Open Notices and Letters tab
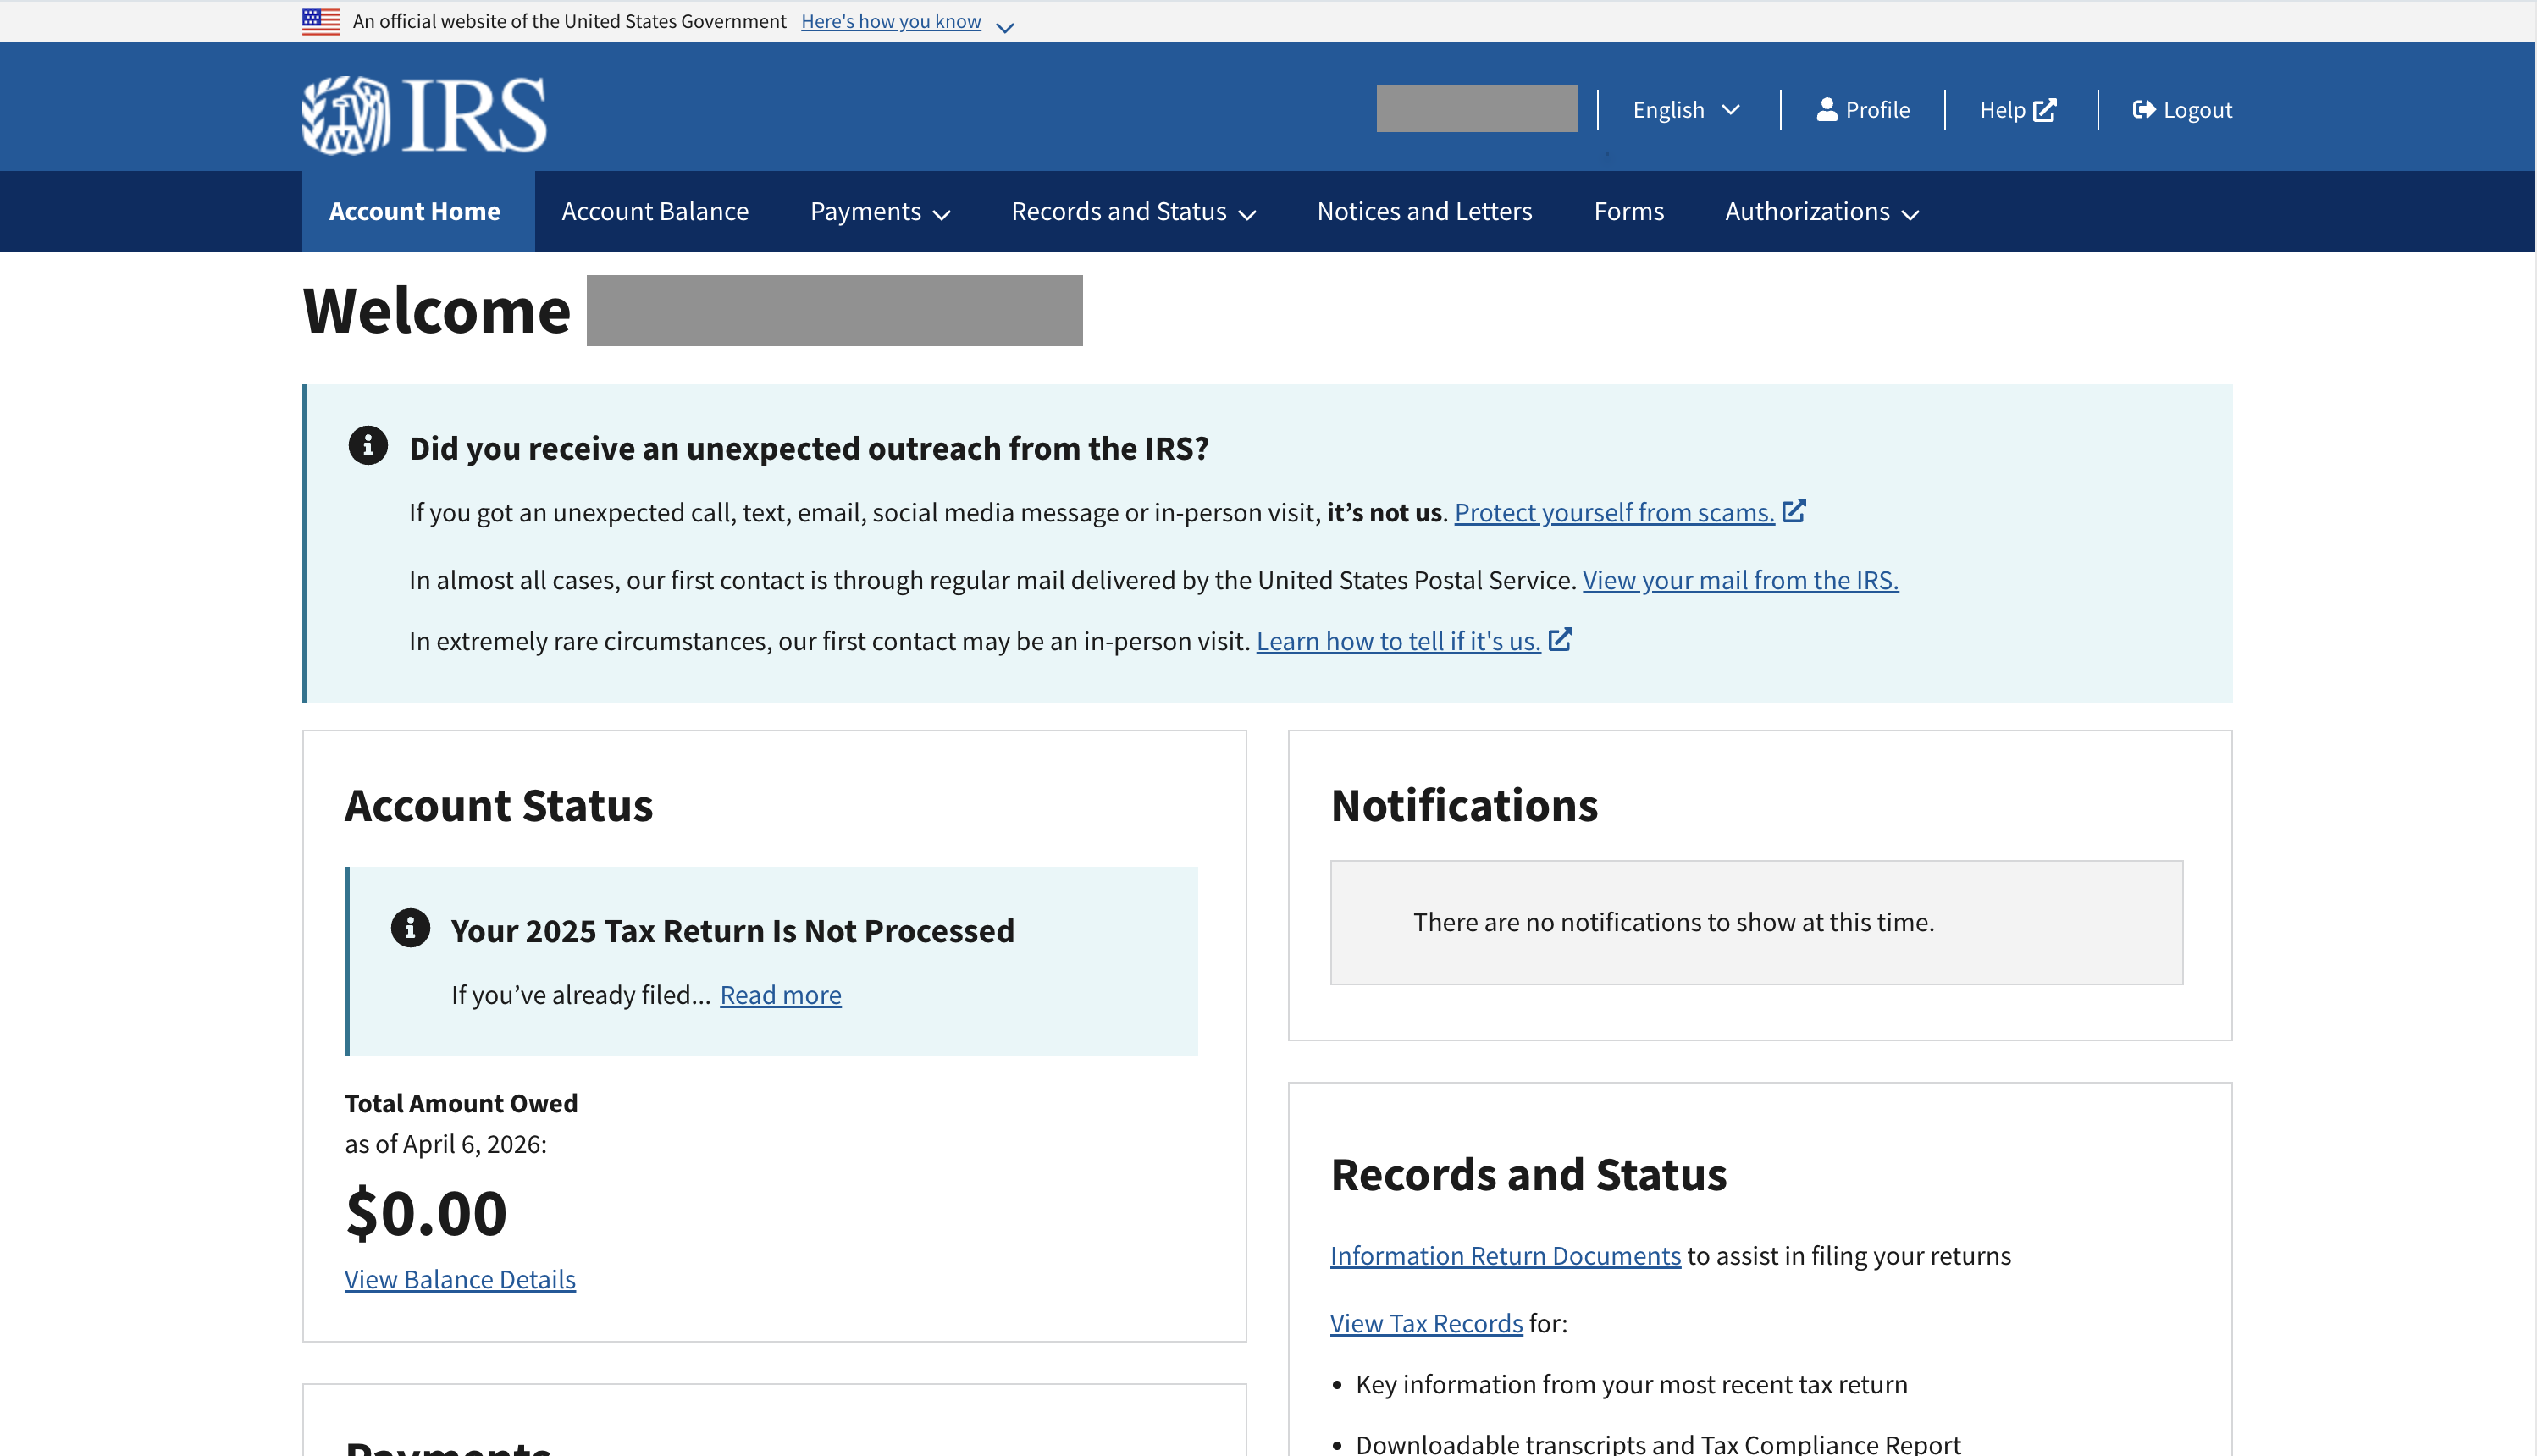Viewport: 2537px width, 1456px height. (1424, 212)
